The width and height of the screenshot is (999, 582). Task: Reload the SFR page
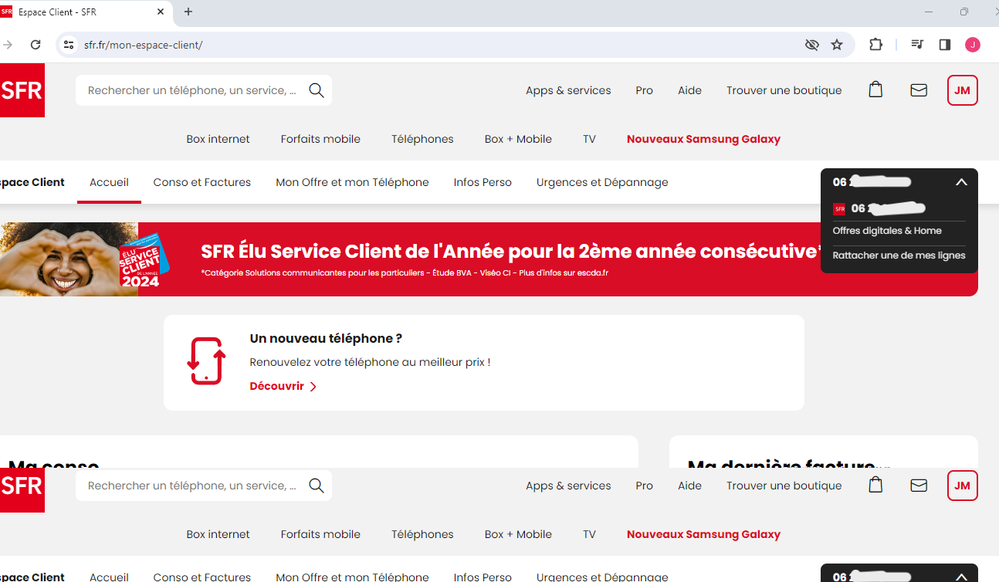coord(36,45)
